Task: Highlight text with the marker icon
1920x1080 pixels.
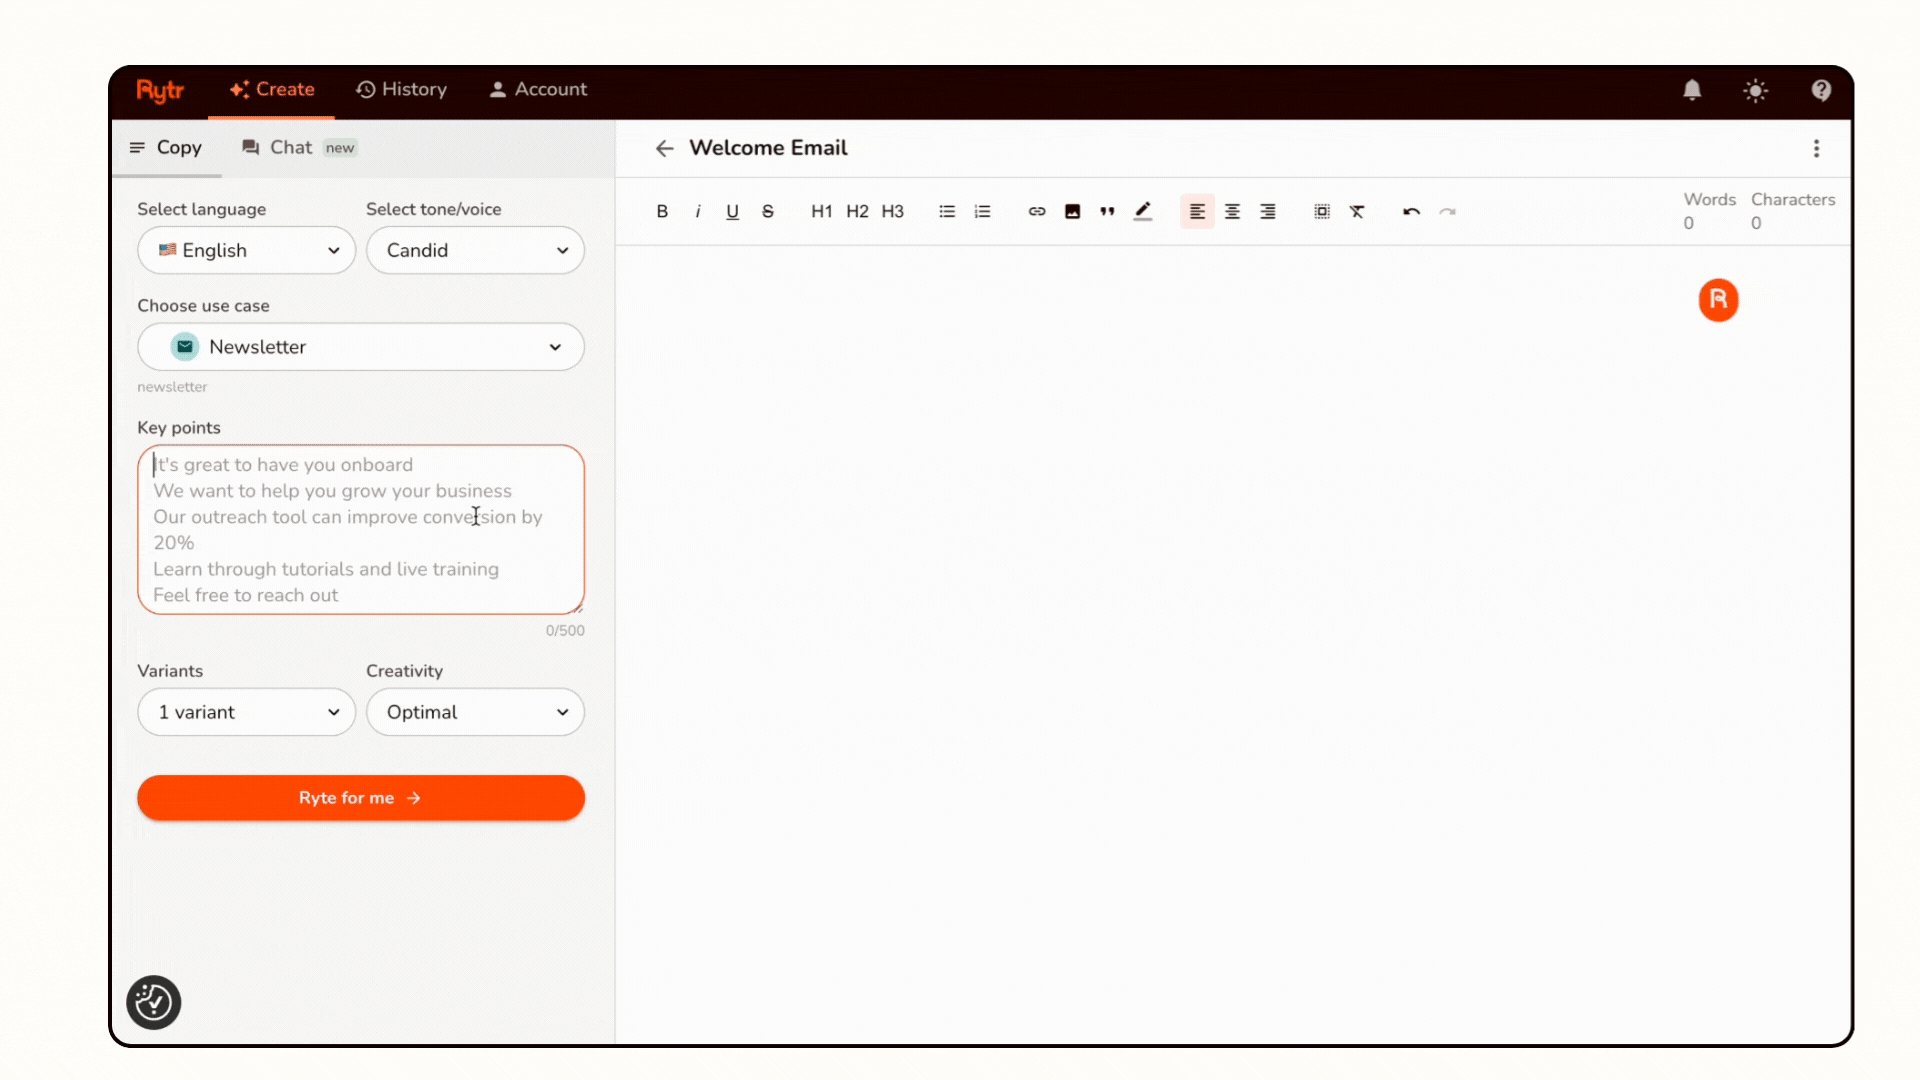Action: 1143,211
